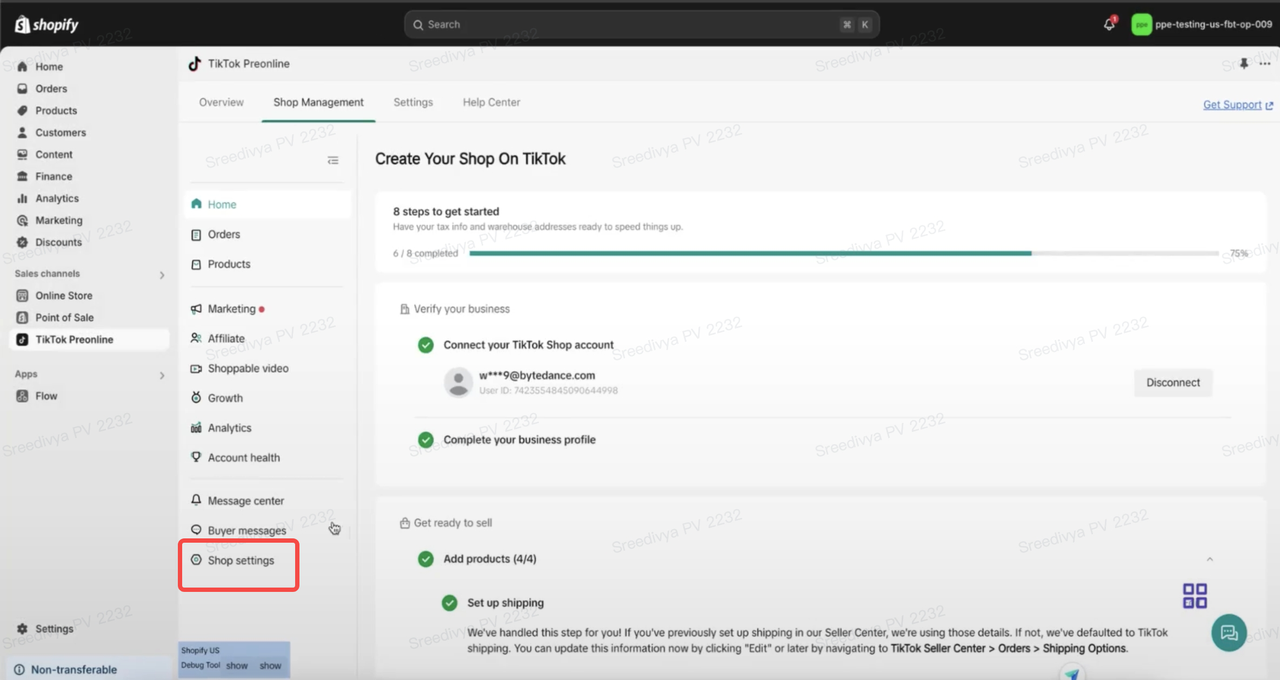Click the Set up shipping checkmark

click(450, 603)
